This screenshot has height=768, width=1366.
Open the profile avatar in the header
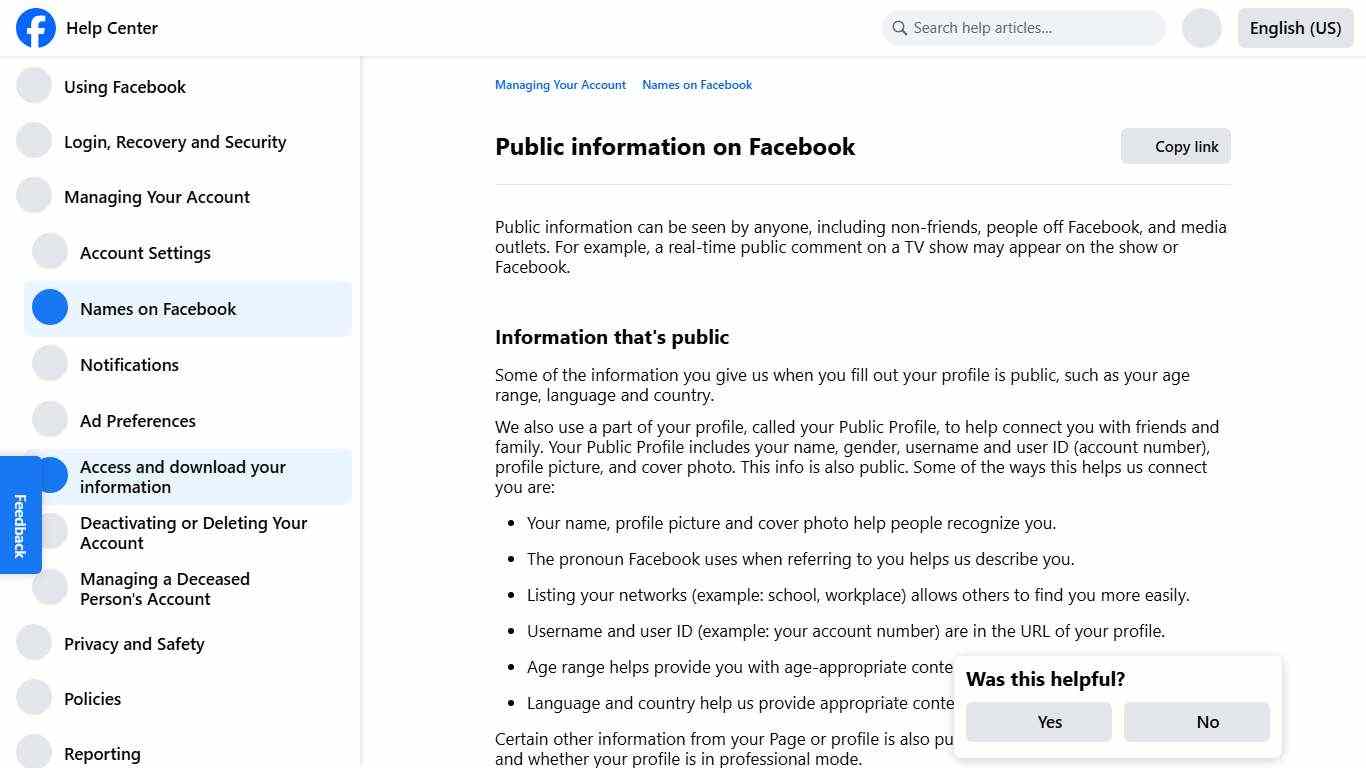pos(1201,28)
